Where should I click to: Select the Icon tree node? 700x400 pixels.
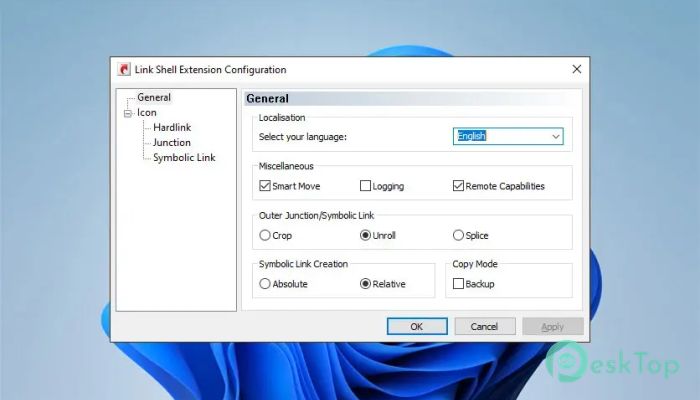146,112
